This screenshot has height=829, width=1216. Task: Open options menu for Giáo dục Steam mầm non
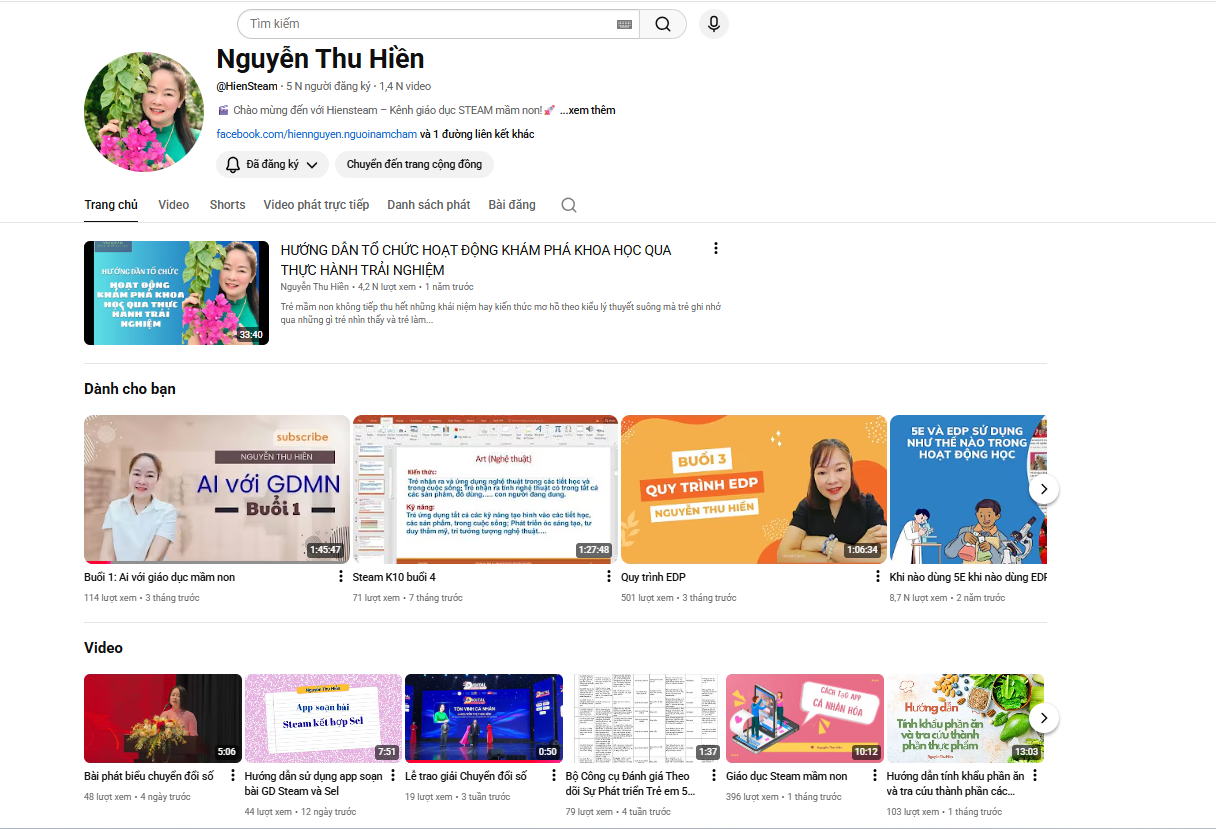[x=874, y=776]
